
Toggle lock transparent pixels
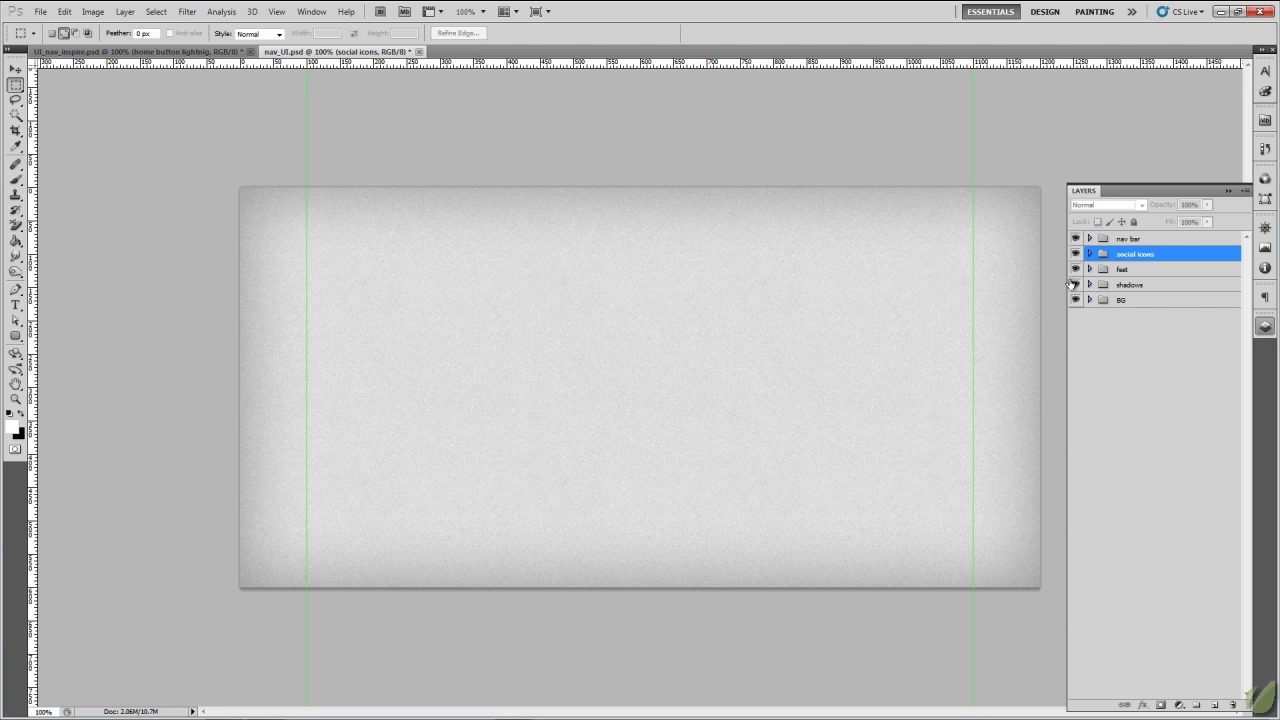pos(1097,222)
